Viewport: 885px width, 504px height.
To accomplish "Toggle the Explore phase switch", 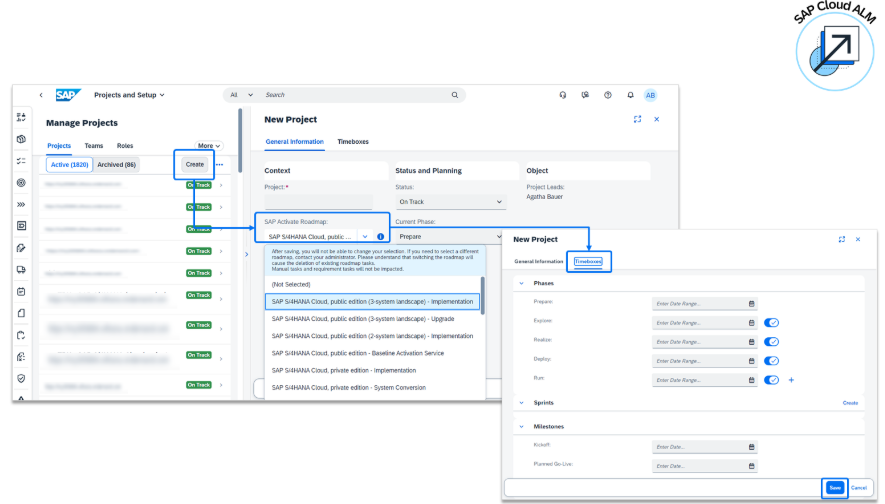I will 771,323.
